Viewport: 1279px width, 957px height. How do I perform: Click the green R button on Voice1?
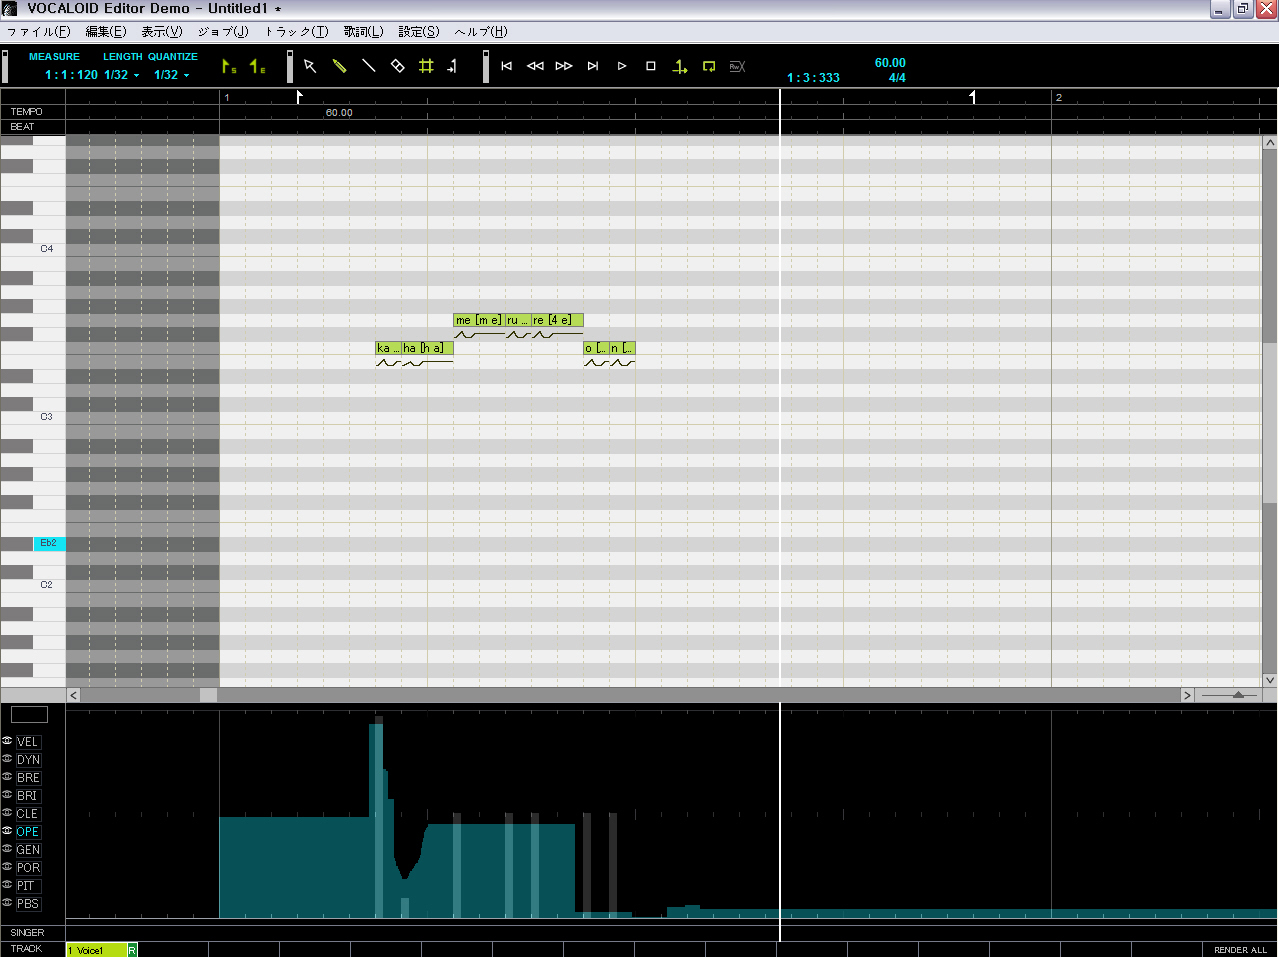pyautogui.click(x=132, y=950)
